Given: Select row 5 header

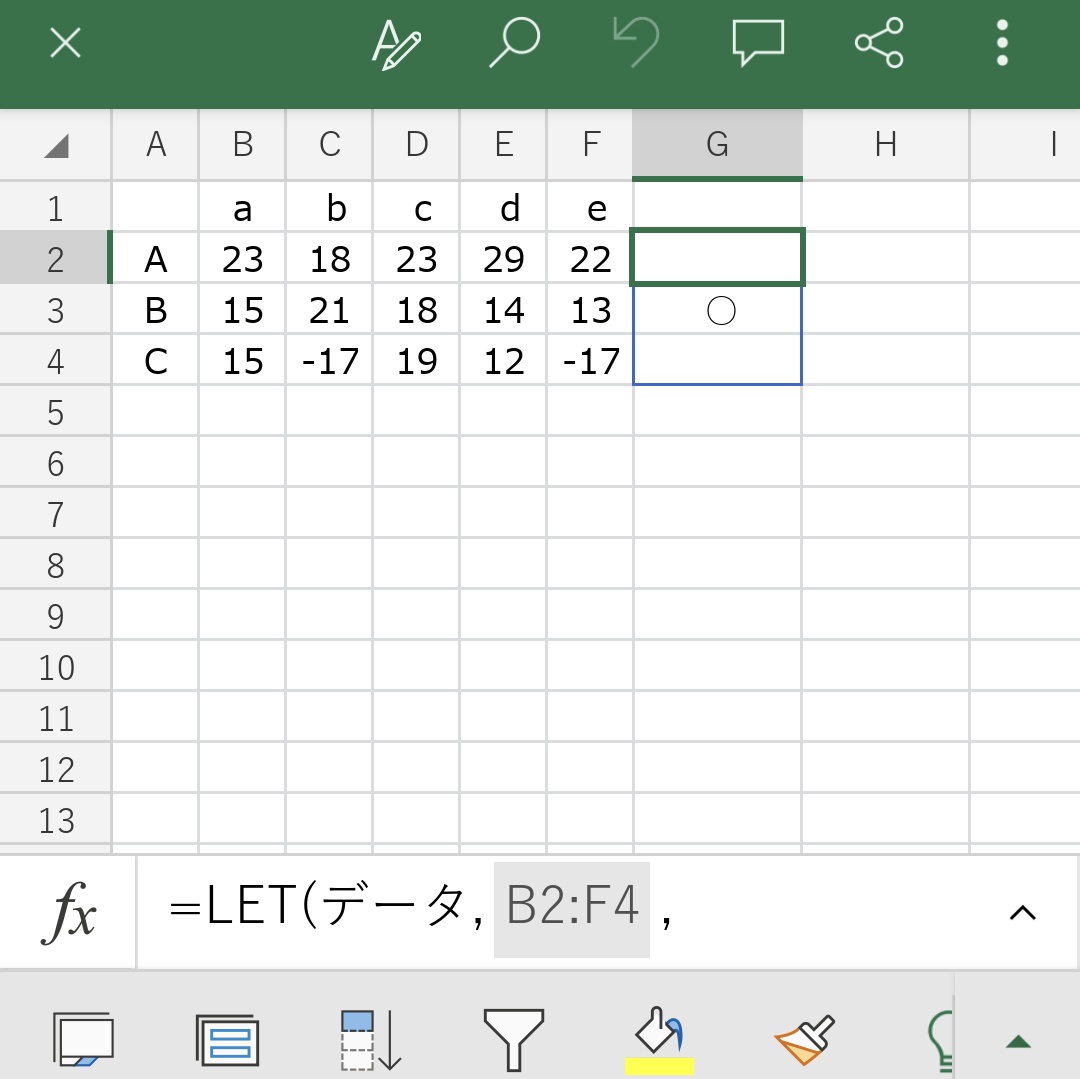Looking at the screenshot, I should 55,412.
